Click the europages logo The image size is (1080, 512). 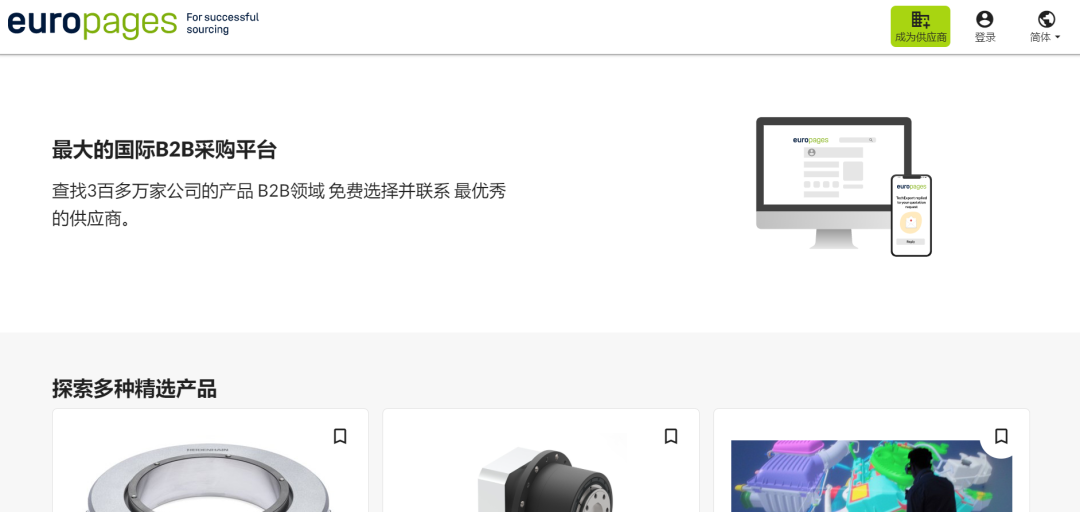click(93, 22)
